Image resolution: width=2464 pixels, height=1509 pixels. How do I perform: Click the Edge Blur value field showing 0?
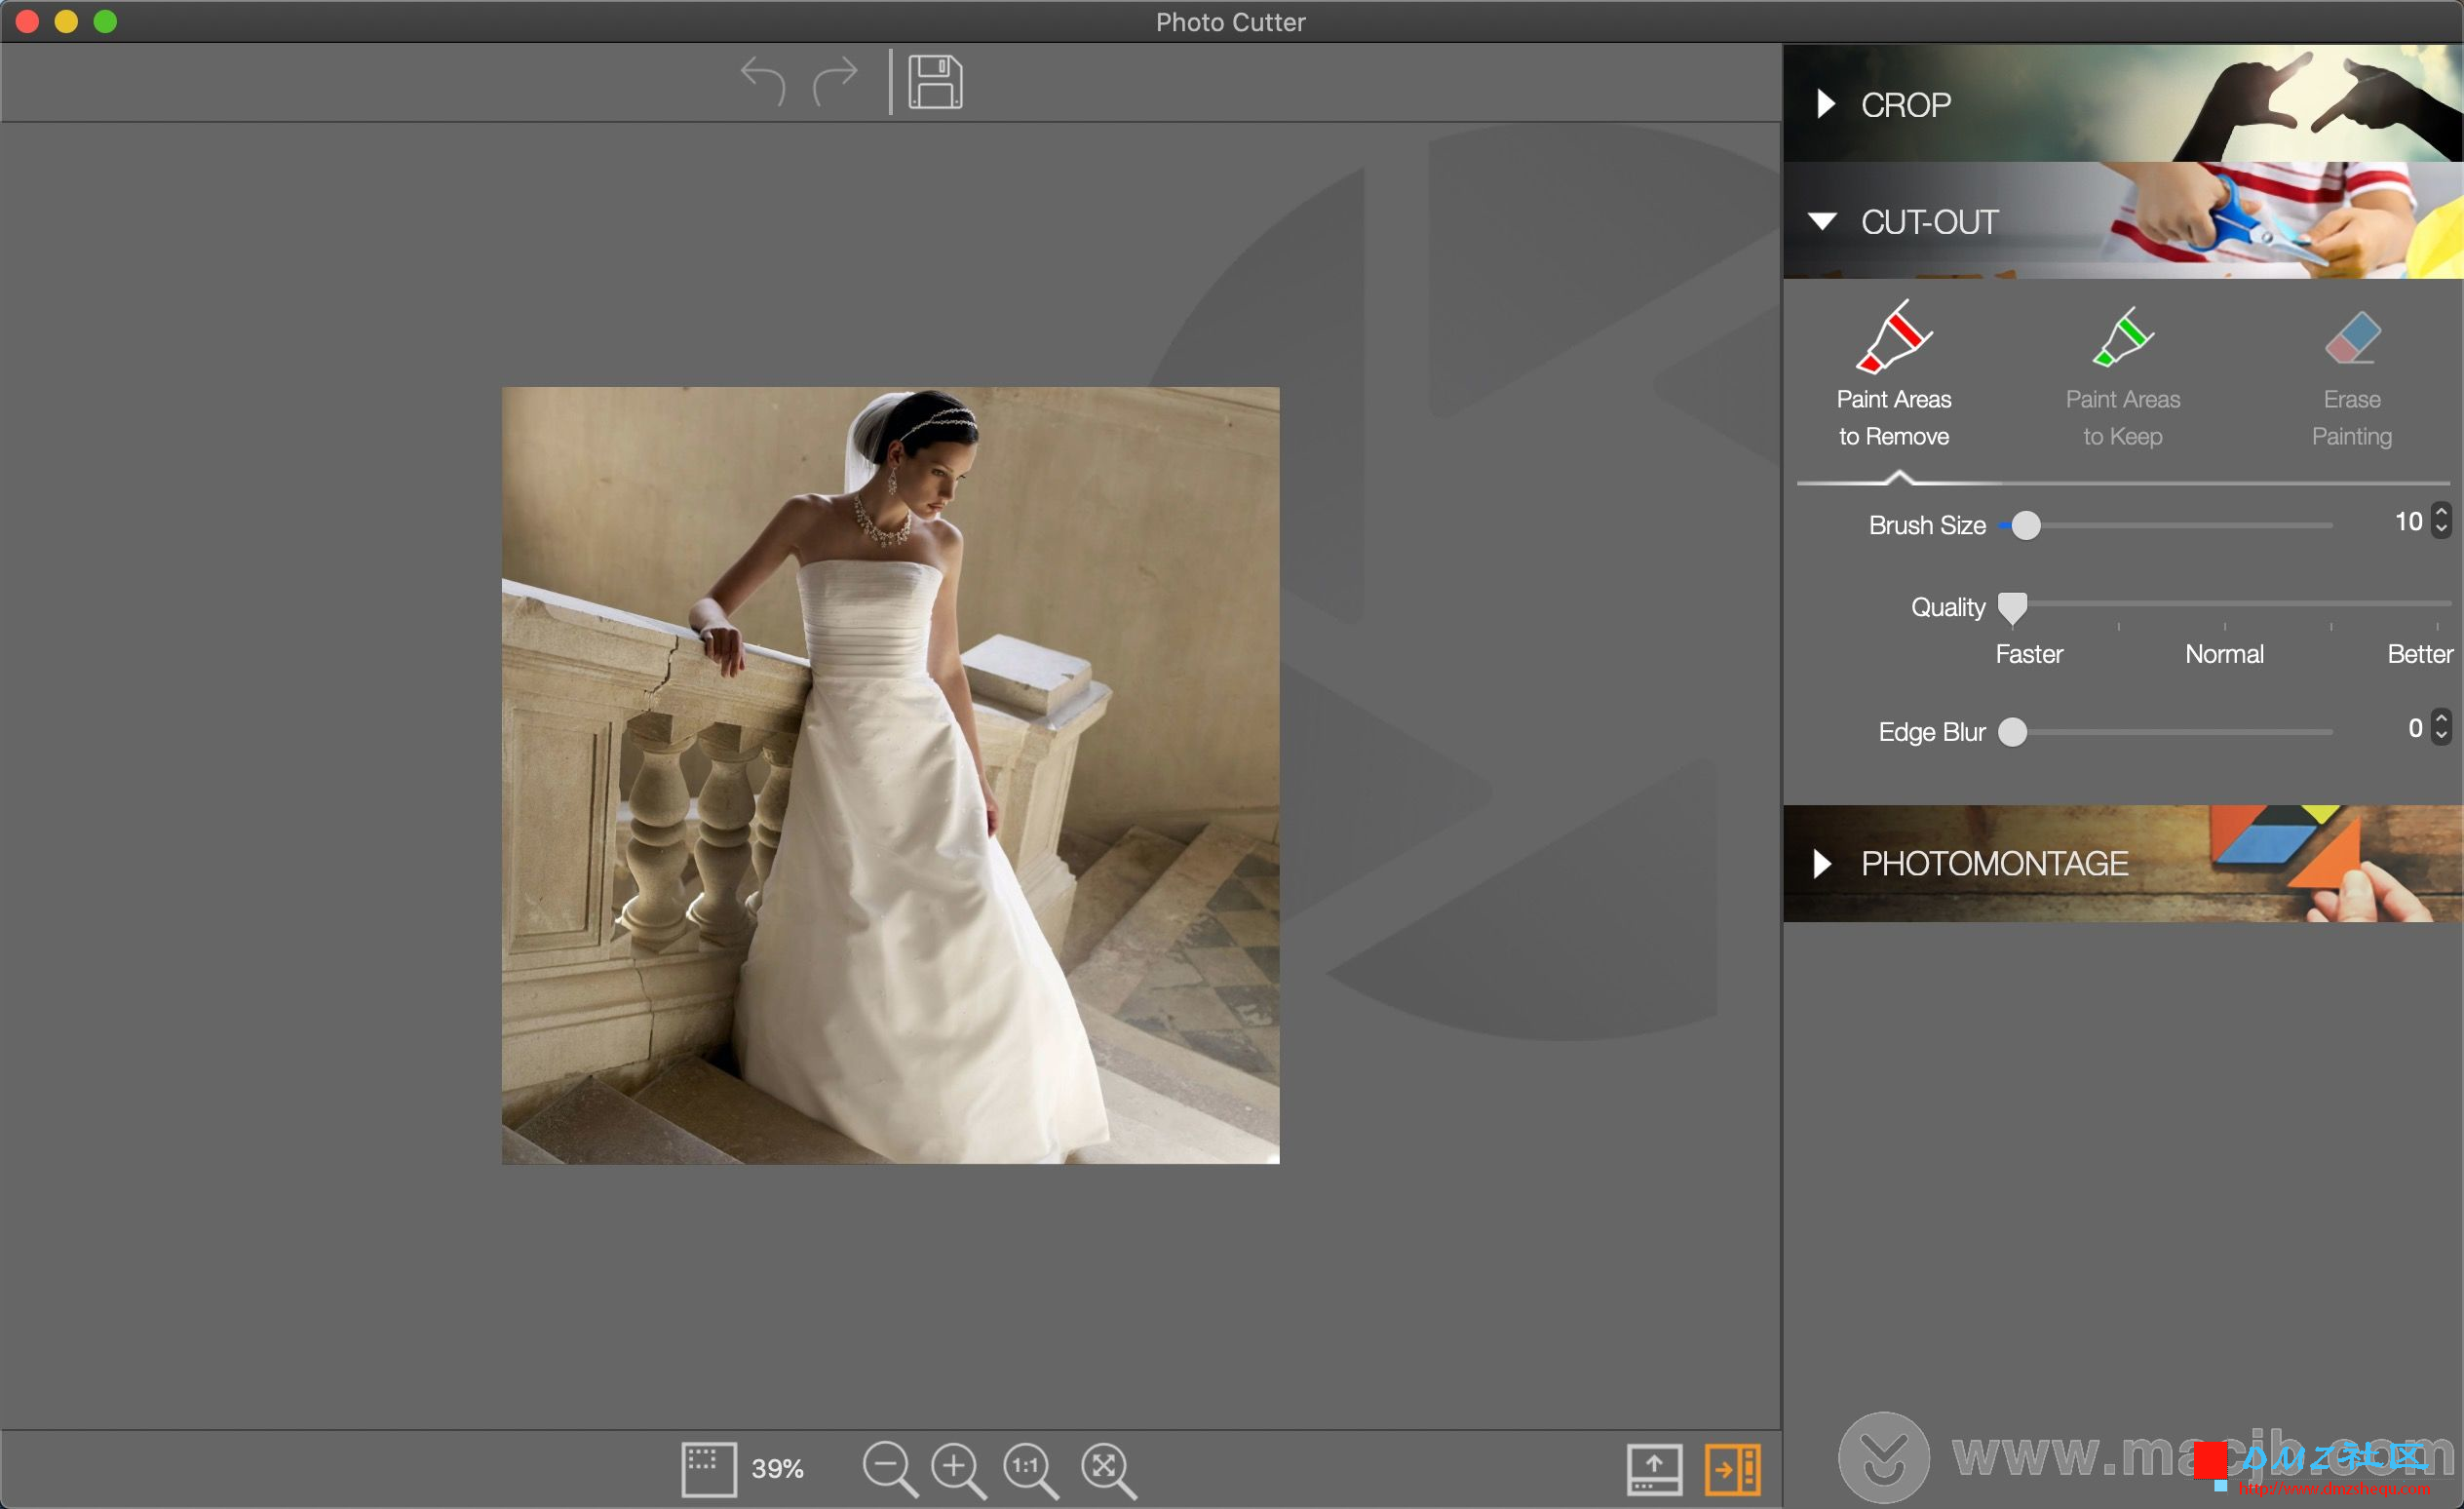(x=2415, y=728)
